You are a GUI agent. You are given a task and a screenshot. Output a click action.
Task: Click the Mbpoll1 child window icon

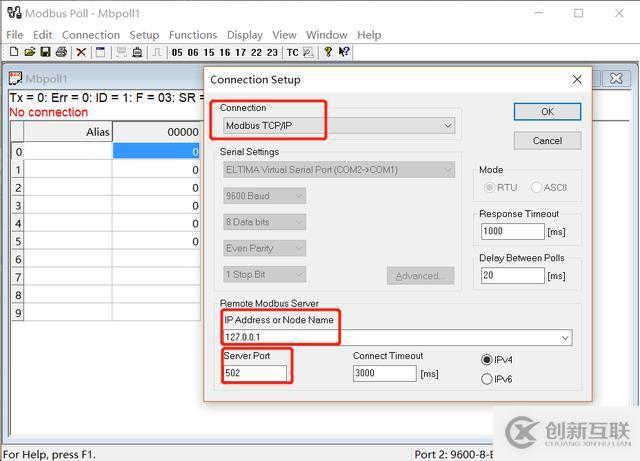point(16,78)
